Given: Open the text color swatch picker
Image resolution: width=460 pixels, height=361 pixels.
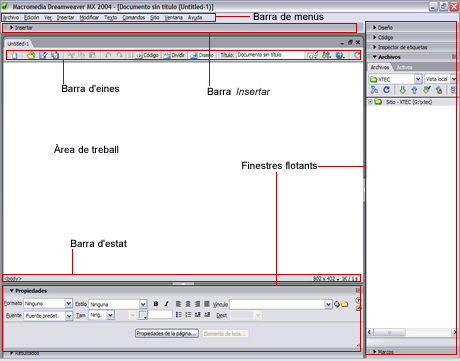Looking at the screenshot, I should tap(143, 315).
